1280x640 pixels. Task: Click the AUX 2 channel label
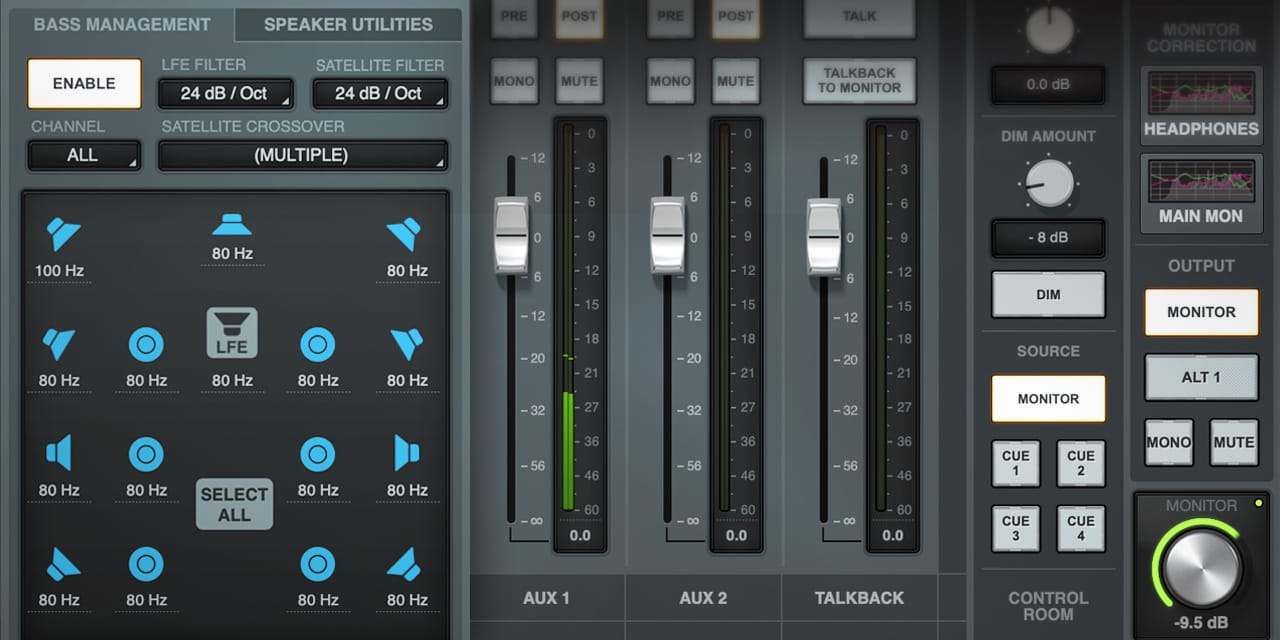point(703,598)
